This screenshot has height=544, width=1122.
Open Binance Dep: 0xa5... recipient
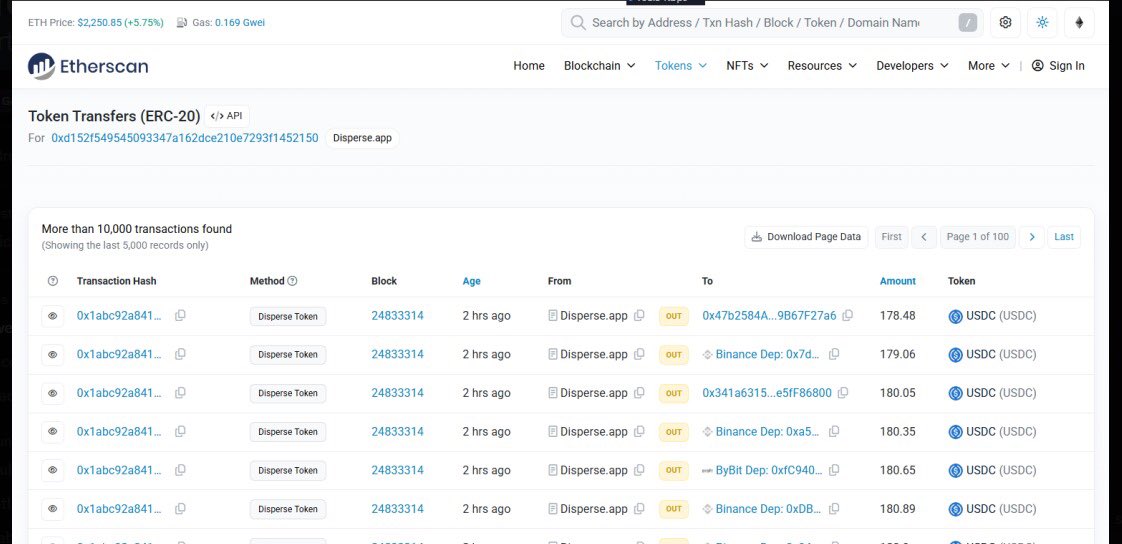(x=769, y=432)
